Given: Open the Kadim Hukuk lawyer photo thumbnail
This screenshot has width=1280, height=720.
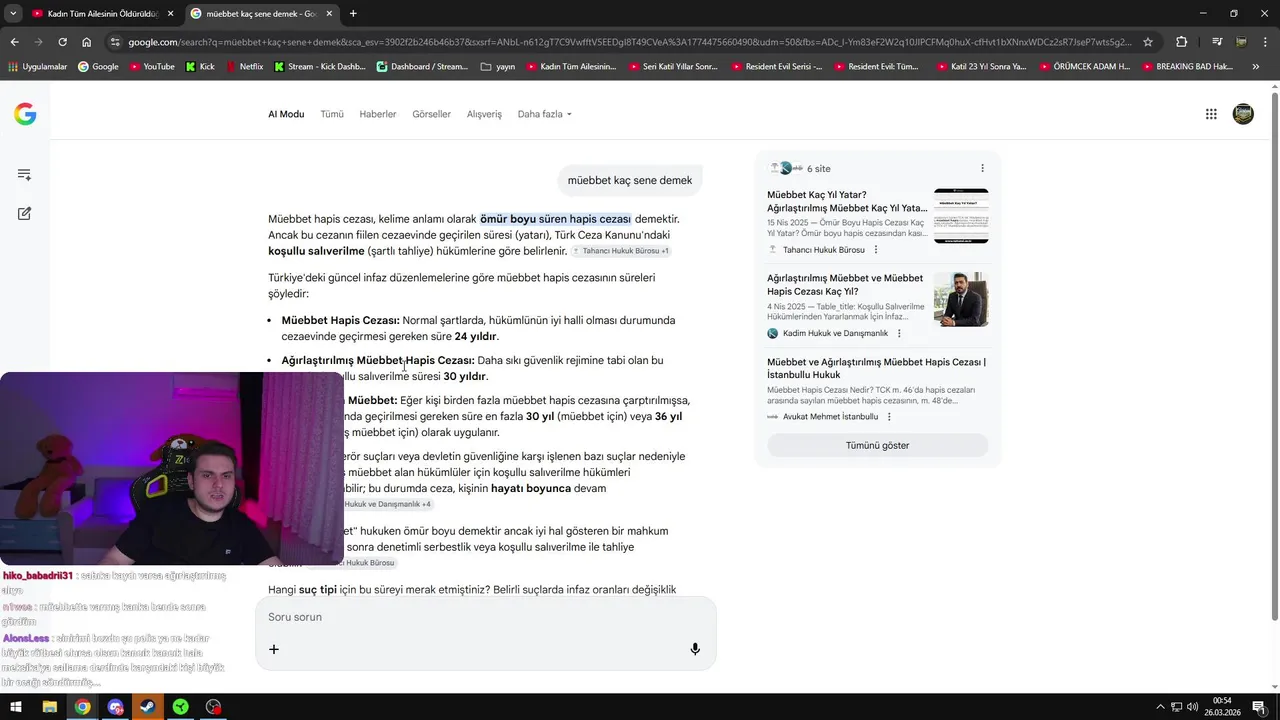Looking at the screenshot, I should point(961,299).
